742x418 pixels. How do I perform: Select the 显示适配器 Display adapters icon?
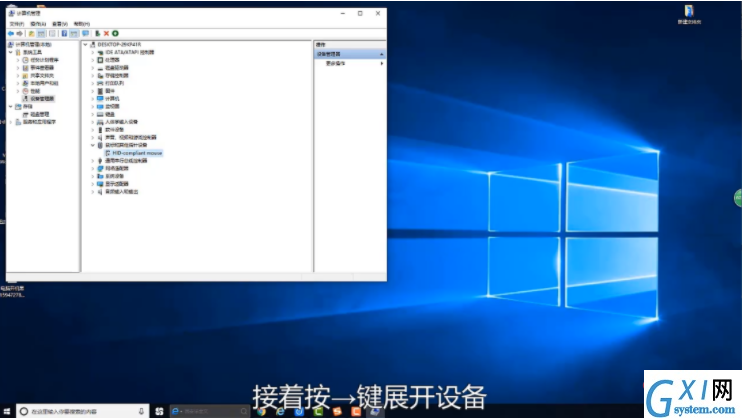tap(100, 184)
